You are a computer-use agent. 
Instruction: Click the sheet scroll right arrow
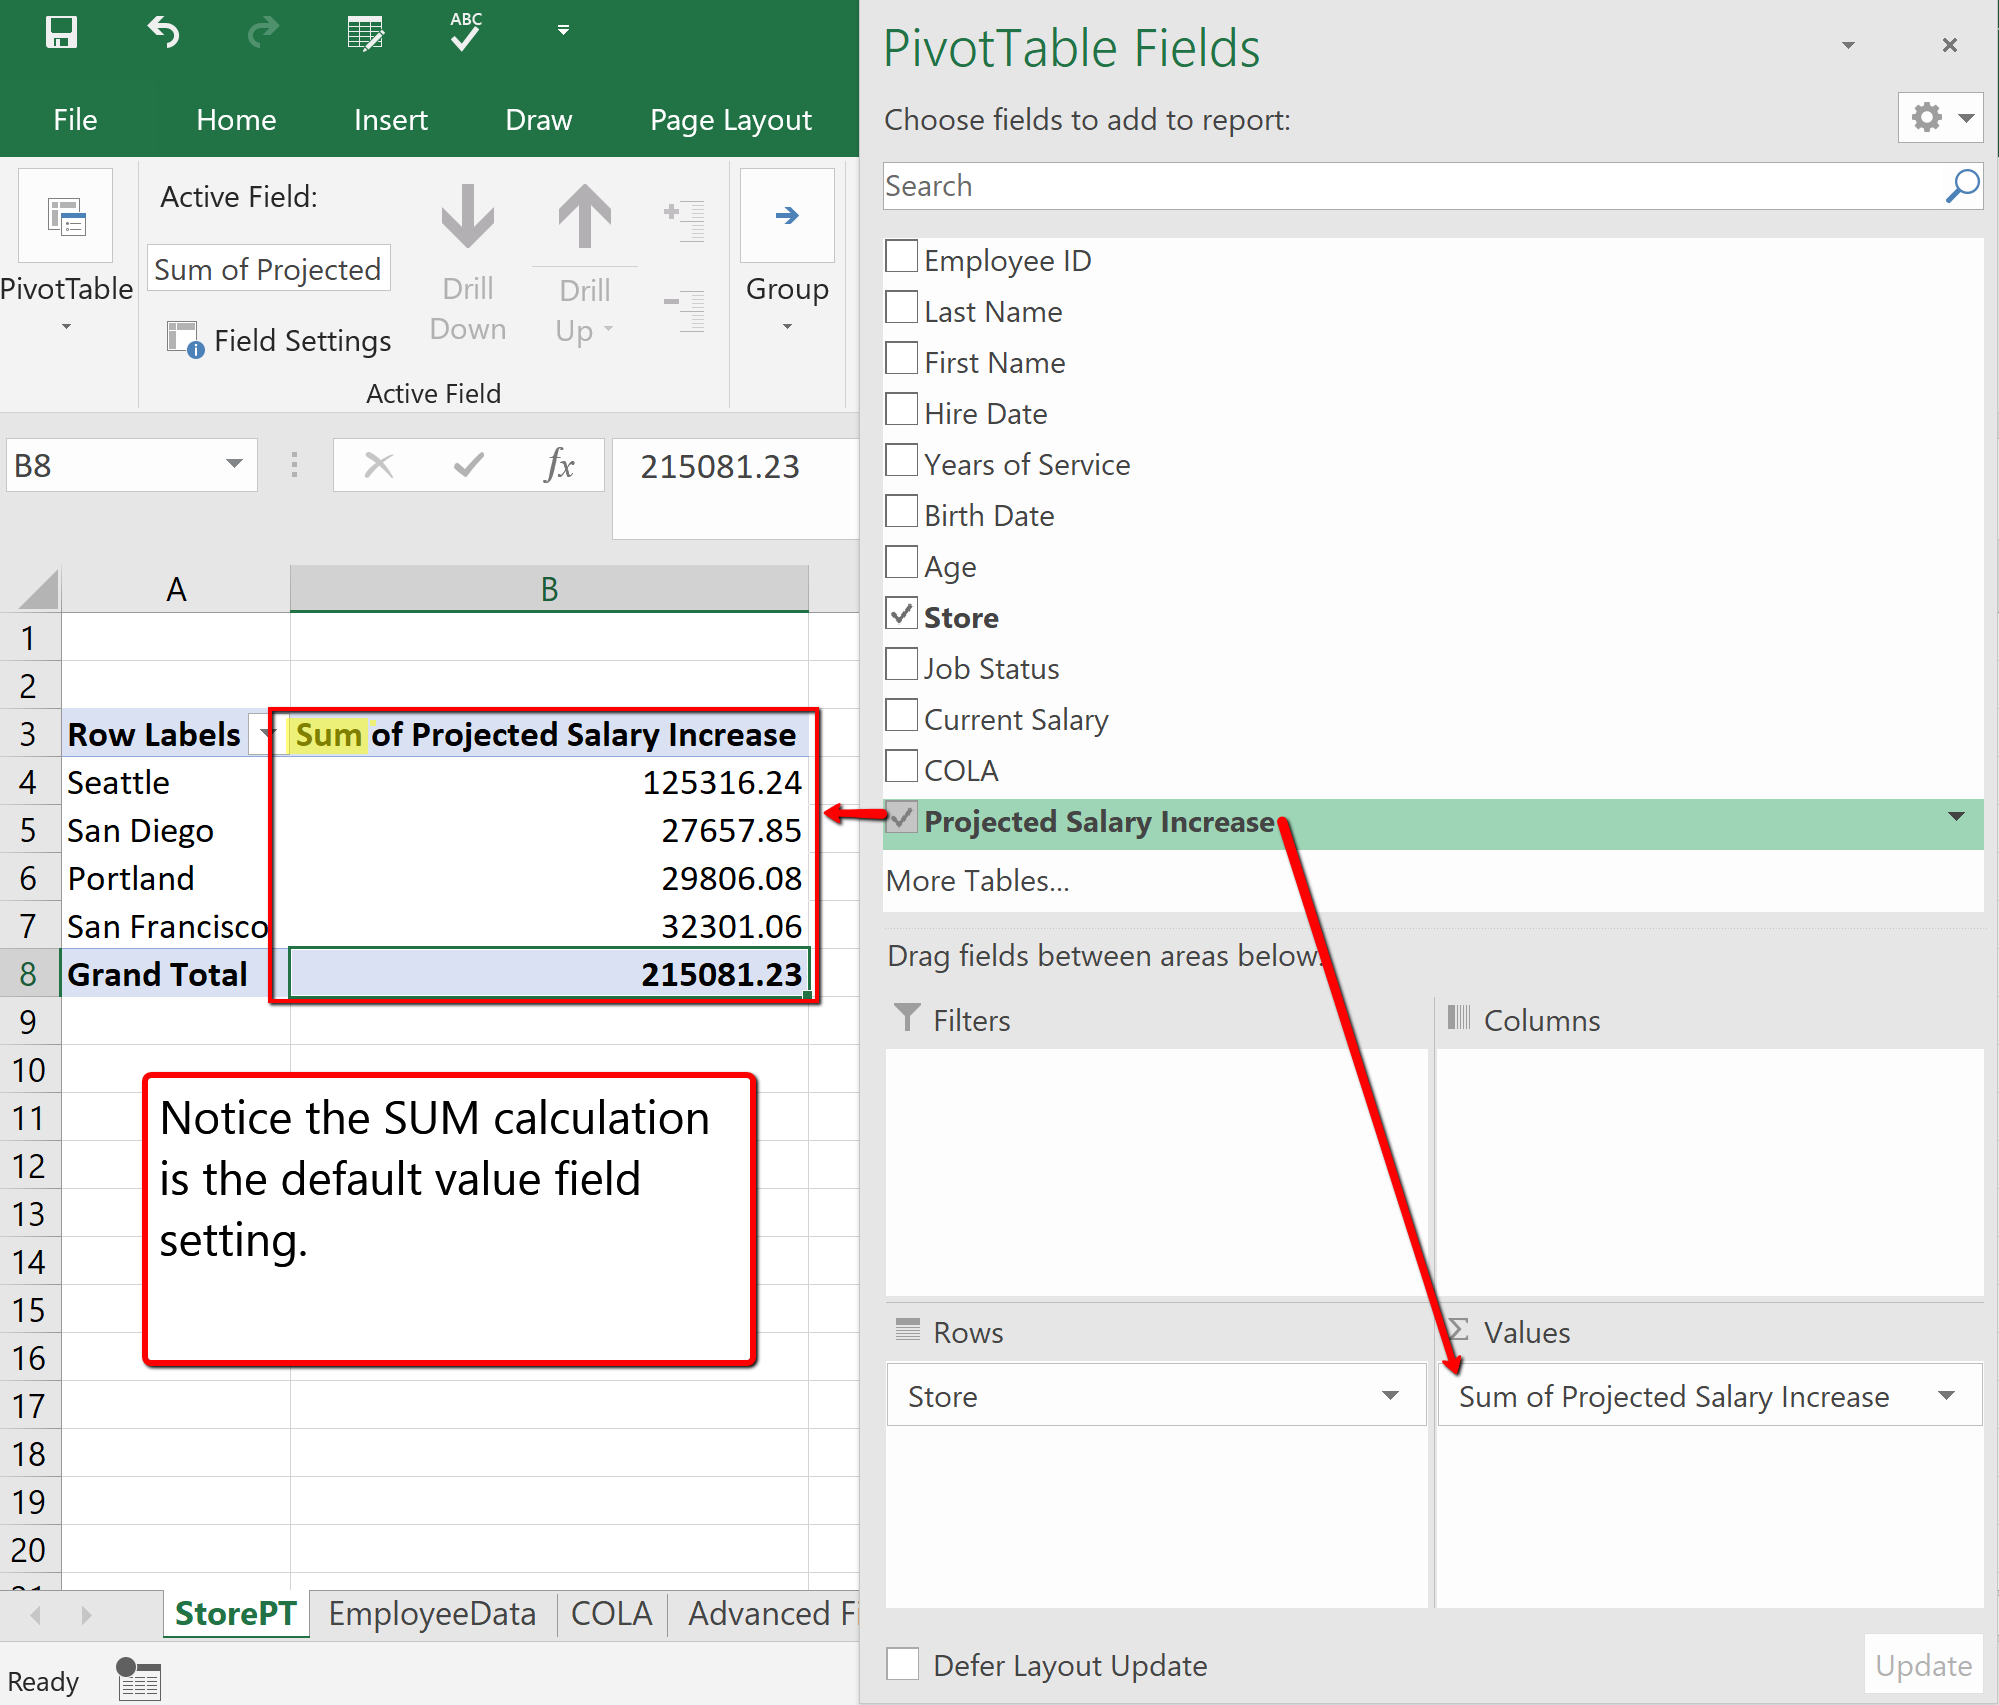click(86, 1615)
